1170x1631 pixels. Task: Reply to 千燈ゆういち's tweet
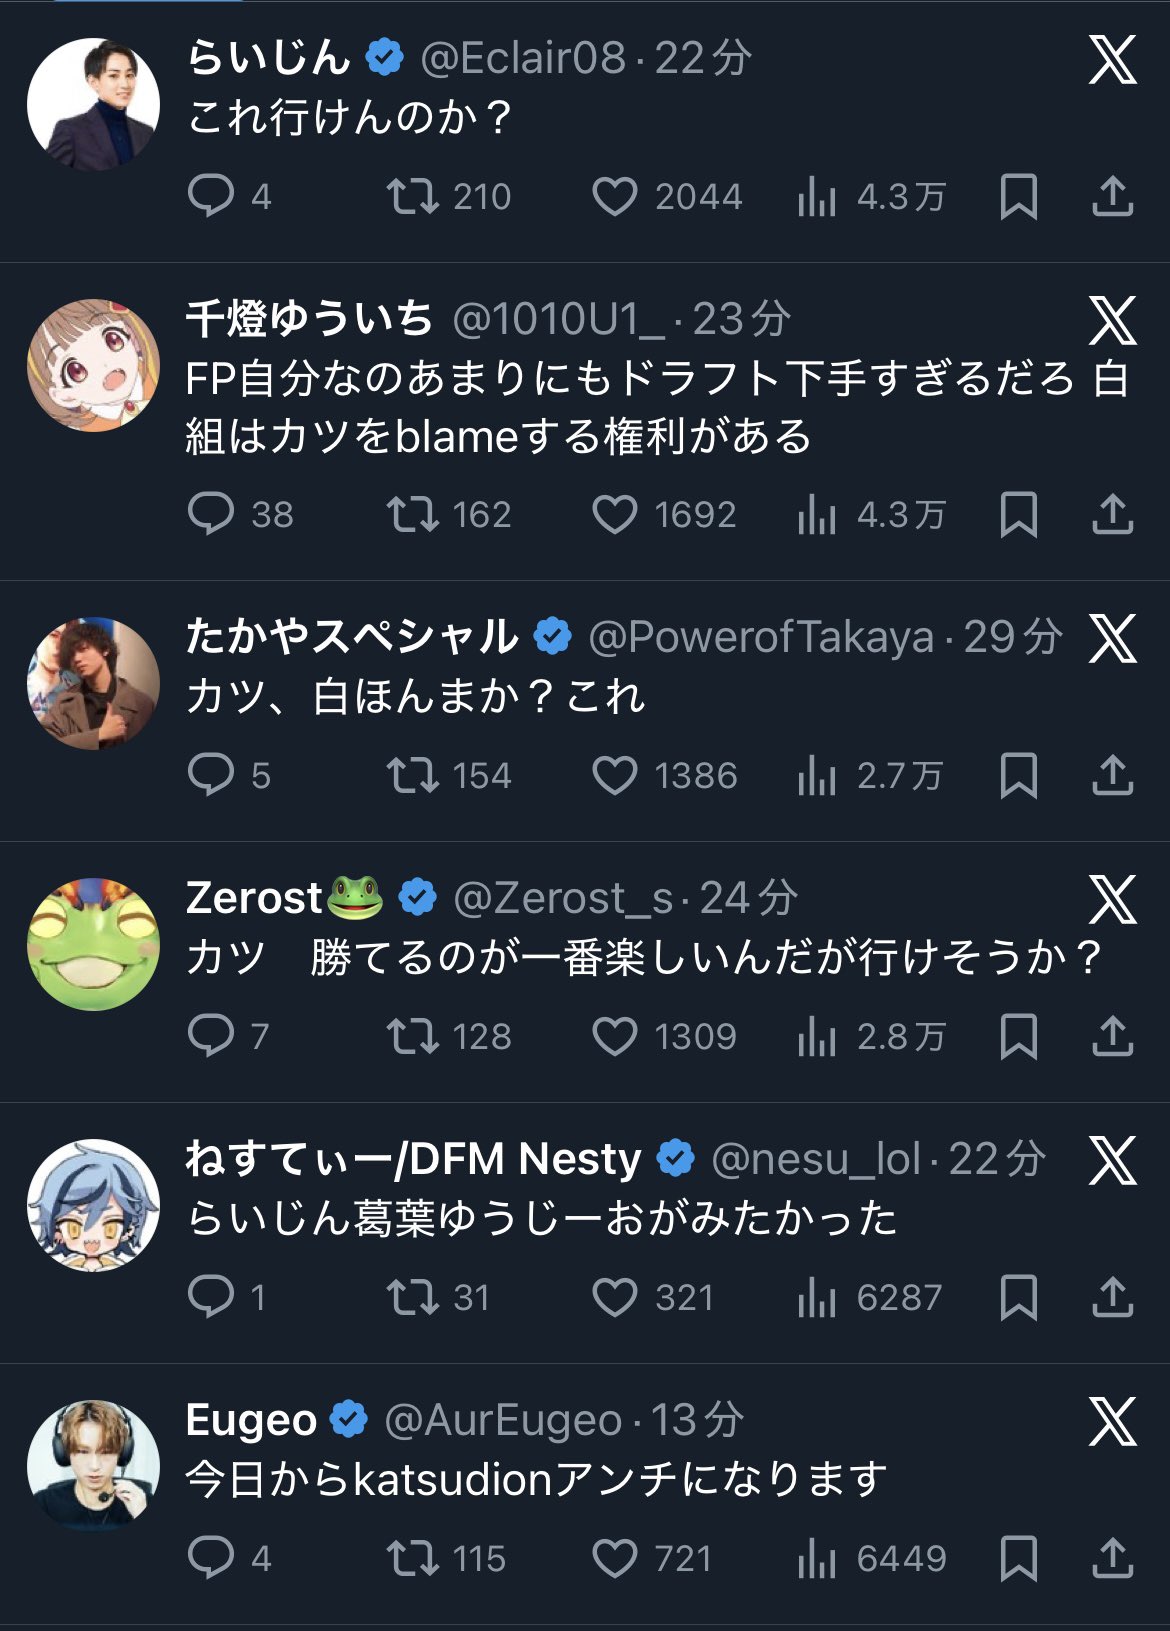click(x=210, y=515)
